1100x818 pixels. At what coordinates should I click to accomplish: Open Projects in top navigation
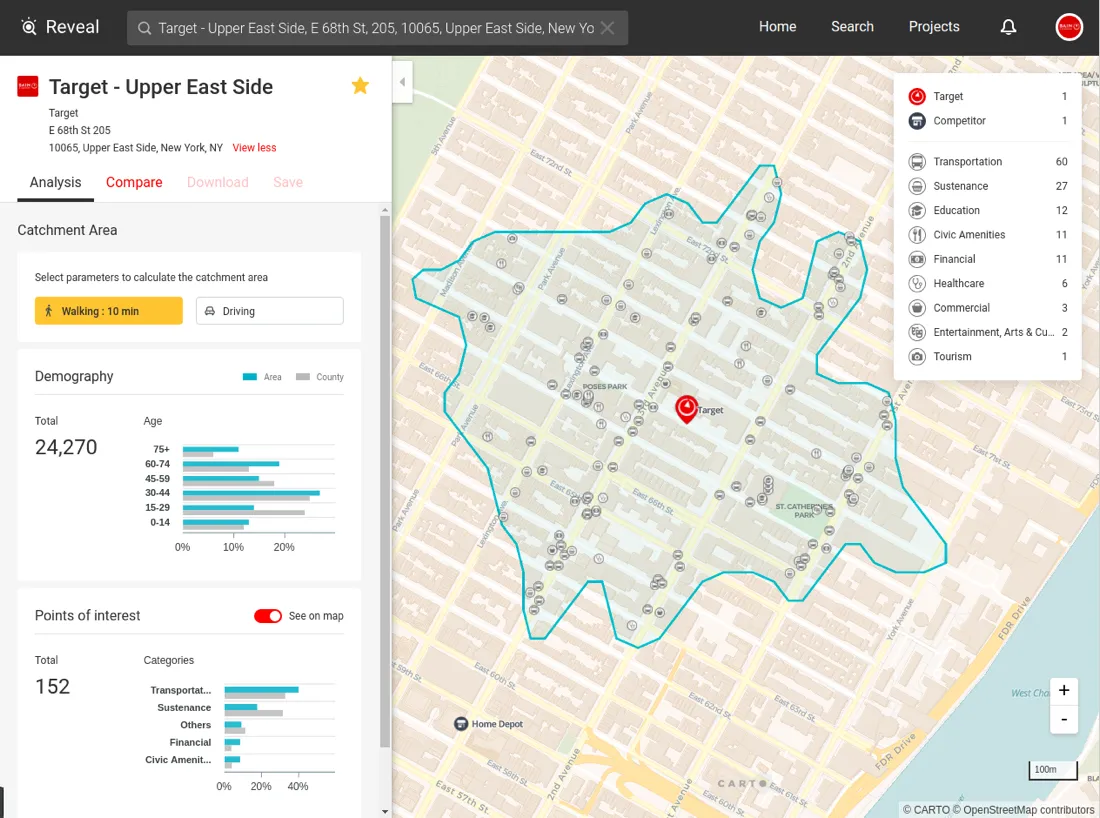[933, 27]
